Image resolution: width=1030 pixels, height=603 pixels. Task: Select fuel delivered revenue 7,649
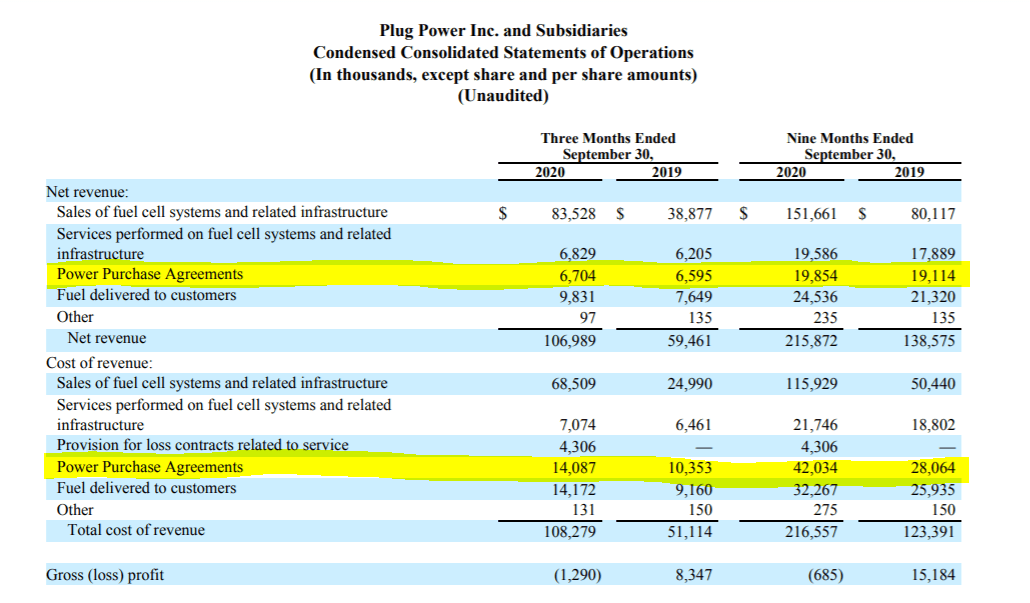[694, 296]
